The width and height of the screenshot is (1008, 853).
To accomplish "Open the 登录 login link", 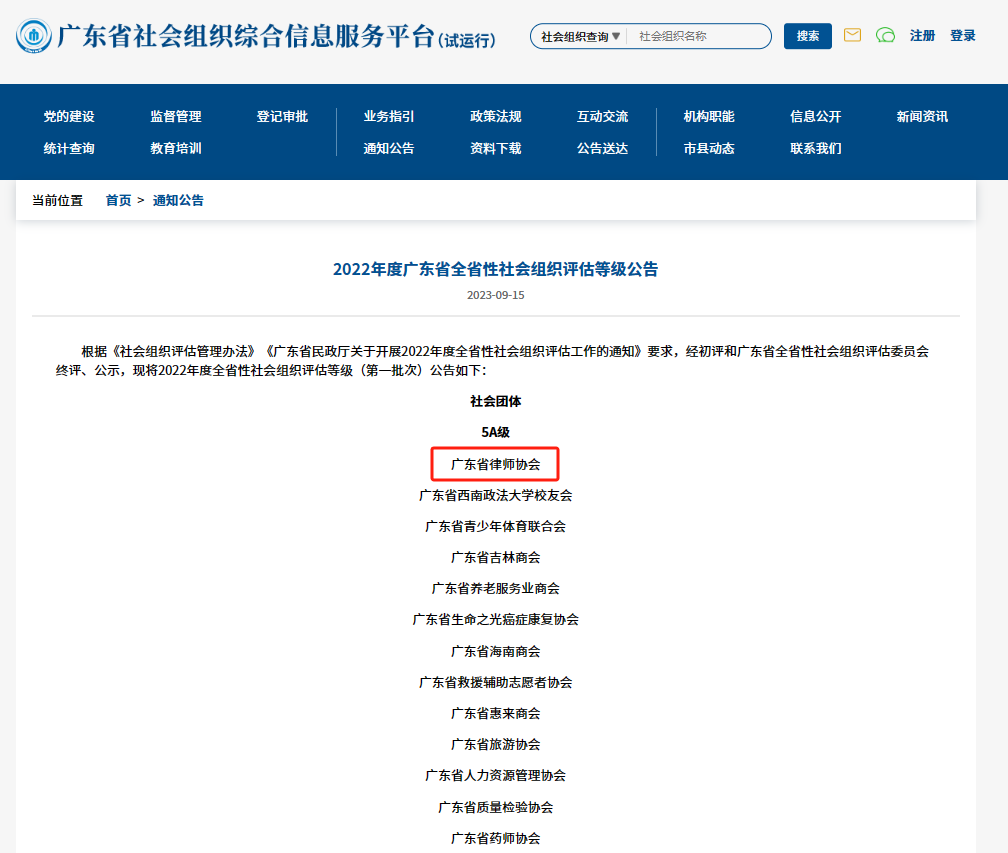I will point(962,35).
